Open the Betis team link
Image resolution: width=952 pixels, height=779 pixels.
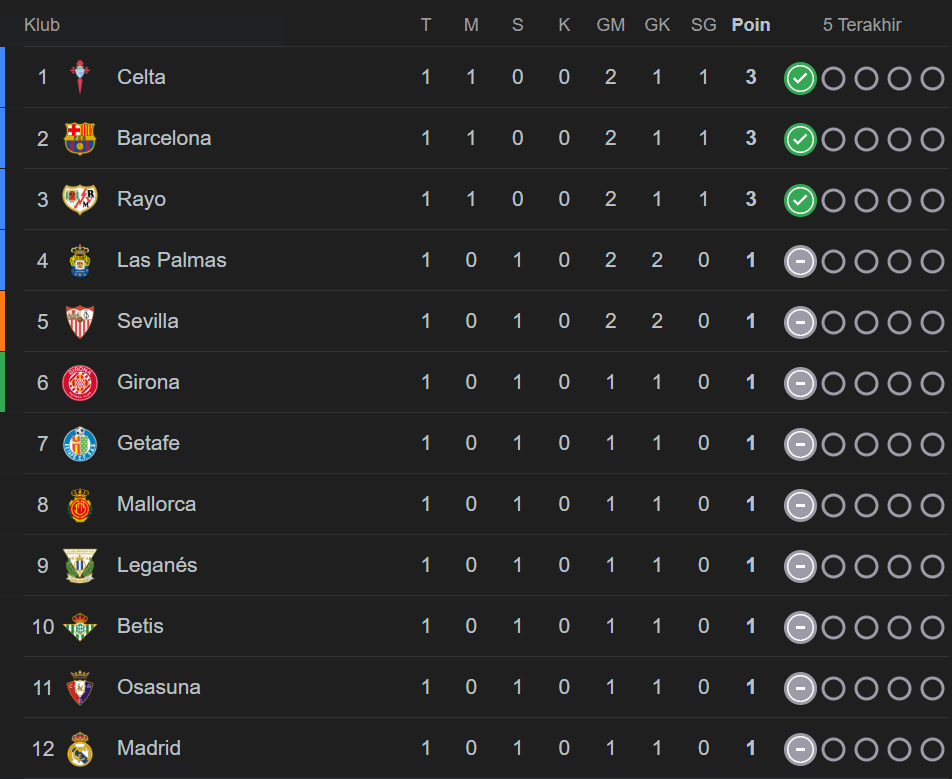point(140,626)
